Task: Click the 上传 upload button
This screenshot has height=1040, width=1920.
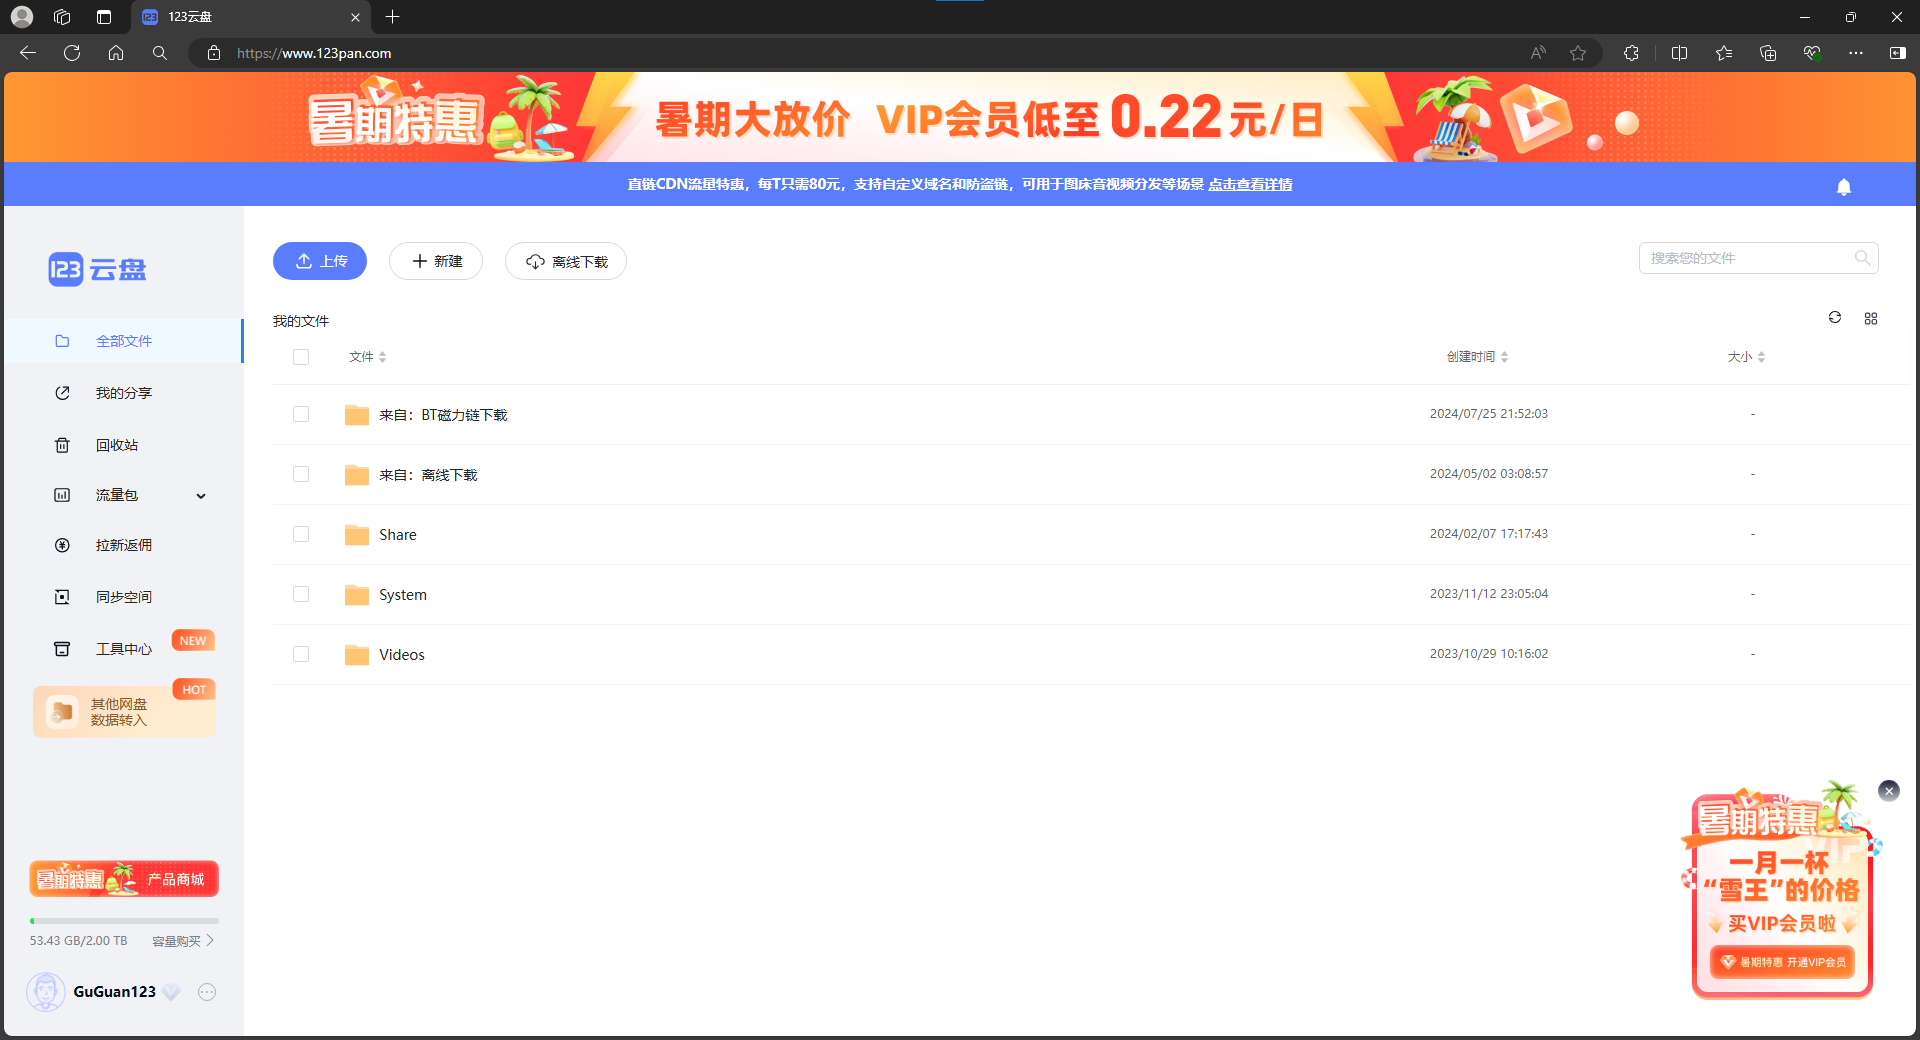Action: point(320,261)
